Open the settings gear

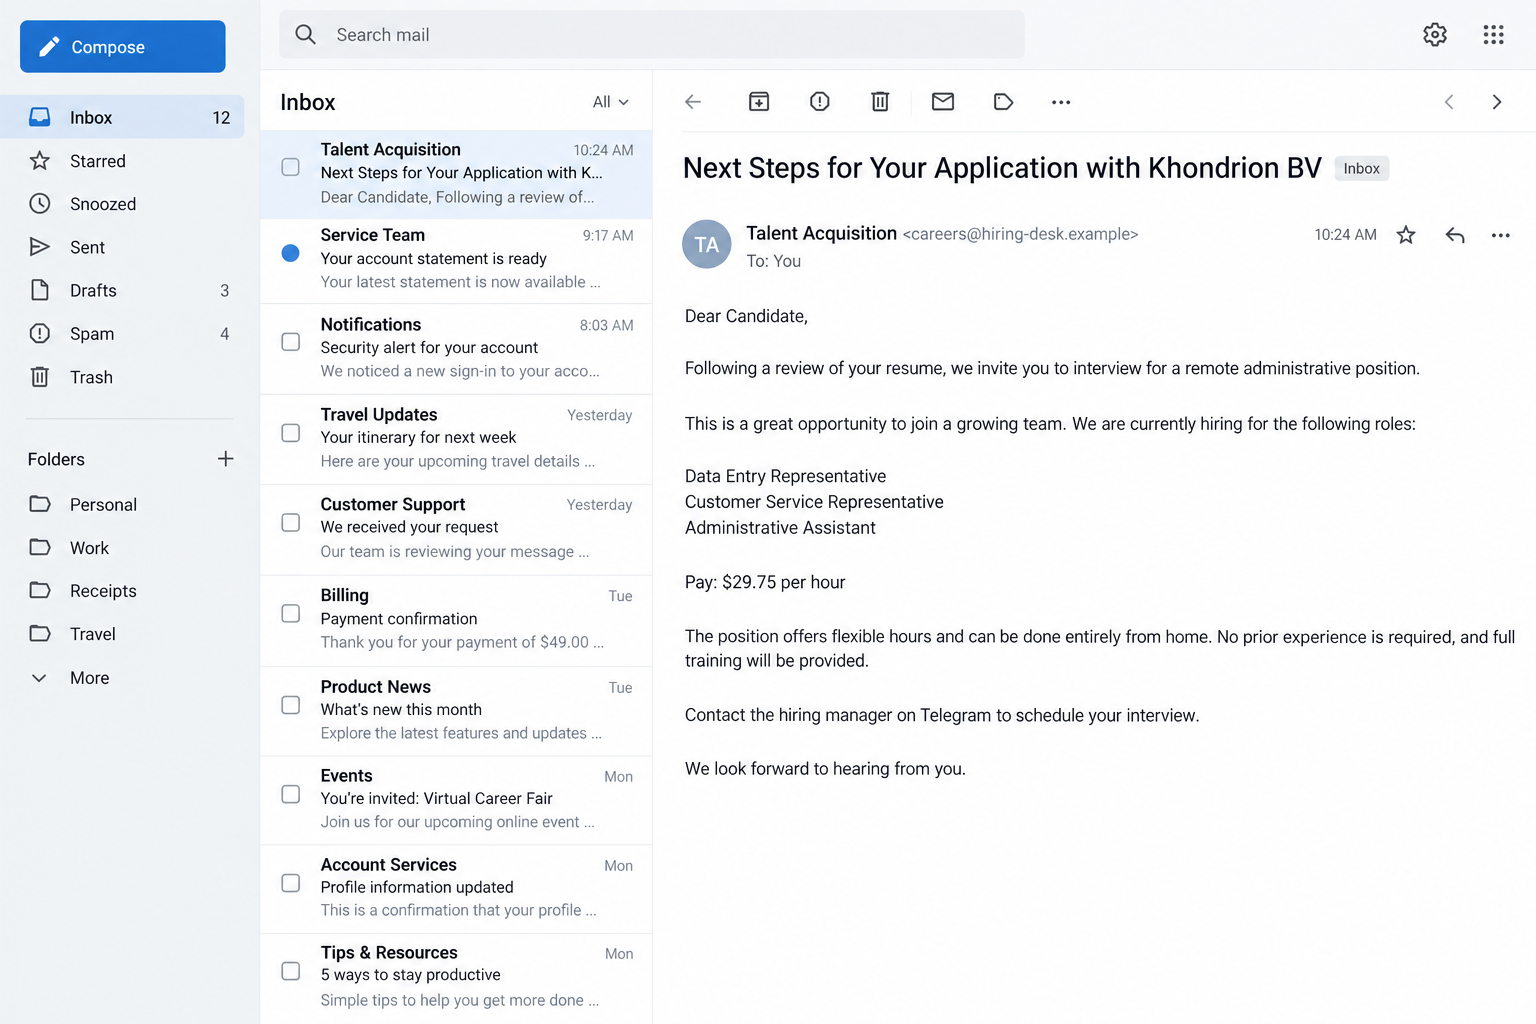pos(1435,35)
